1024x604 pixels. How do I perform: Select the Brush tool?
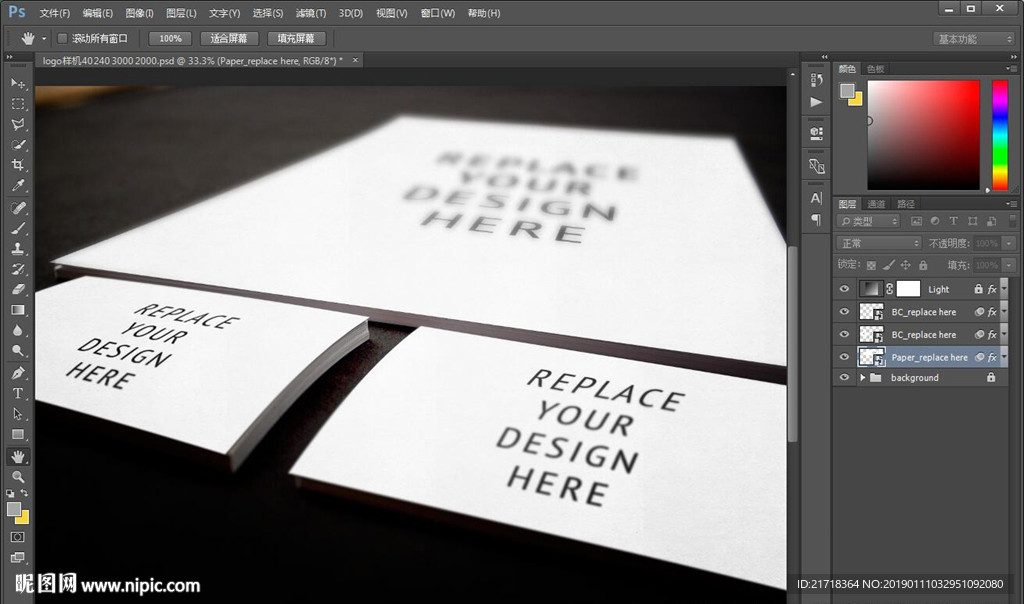pos(18,228)
